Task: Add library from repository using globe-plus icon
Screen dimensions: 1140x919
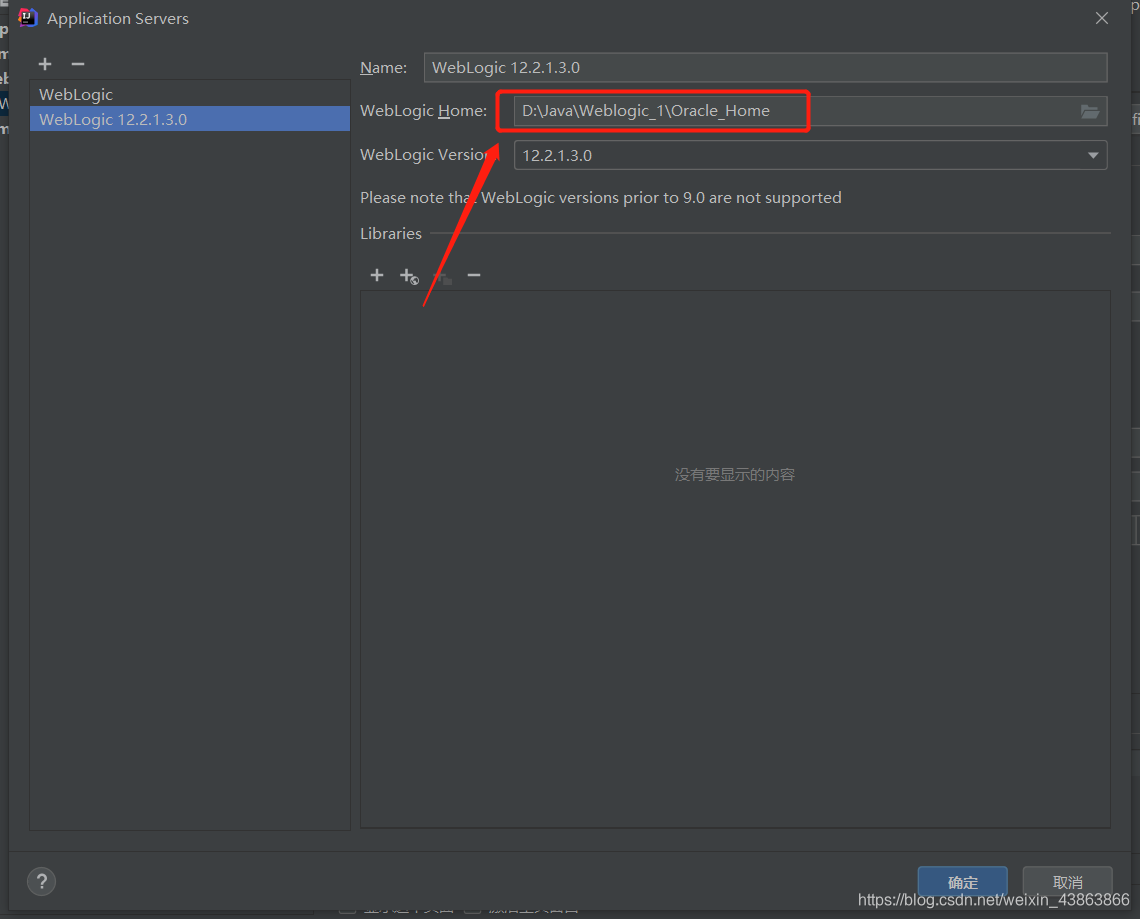Action: 409,275
